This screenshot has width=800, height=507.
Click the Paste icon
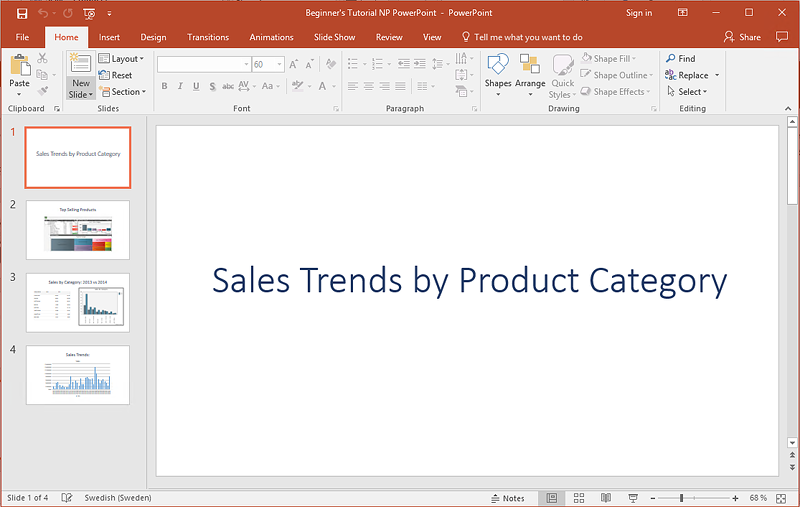[x=19, y=66]
